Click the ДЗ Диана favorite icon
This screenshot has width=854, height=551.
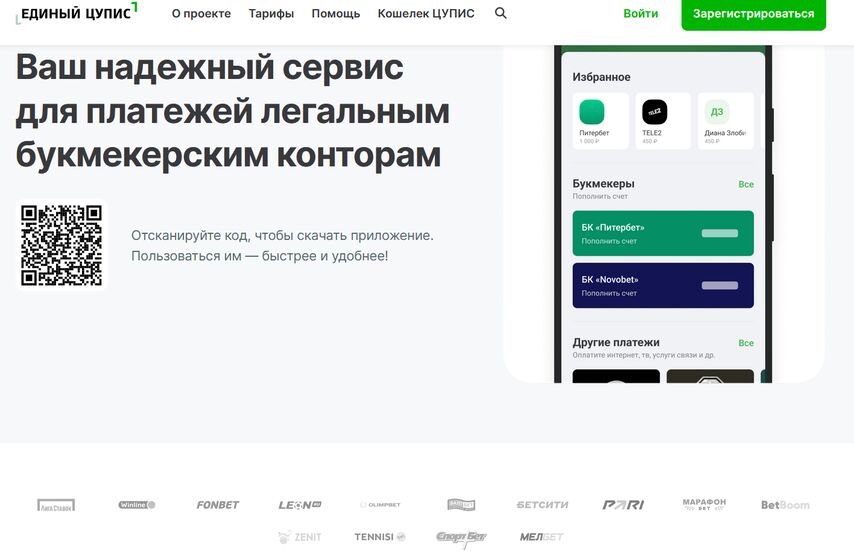tap(717, 112)
